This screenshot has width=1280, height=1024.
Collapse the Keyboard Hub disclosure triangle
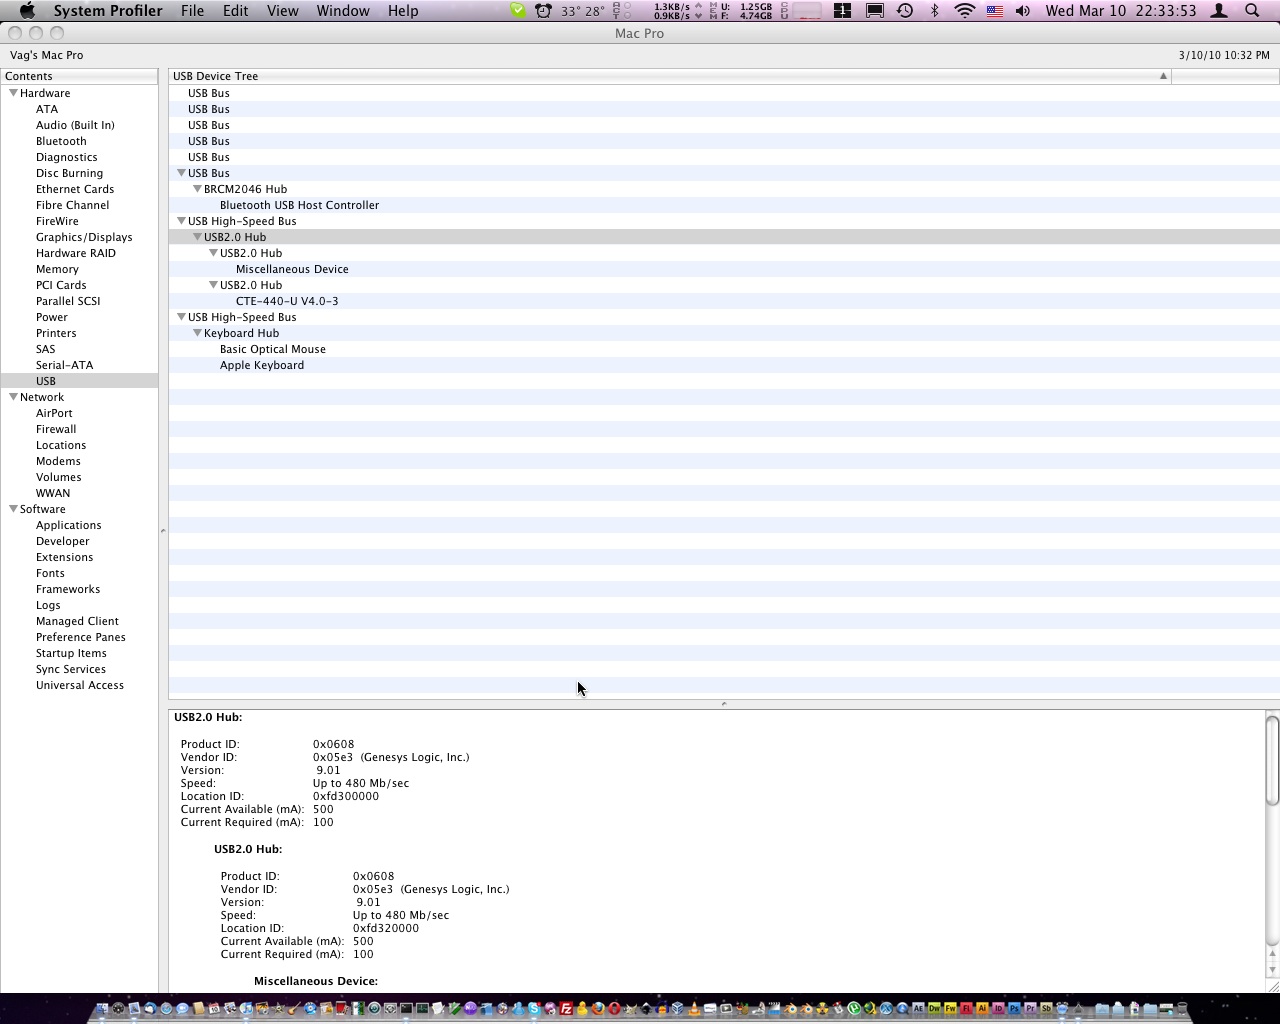[x=197, y=333]
